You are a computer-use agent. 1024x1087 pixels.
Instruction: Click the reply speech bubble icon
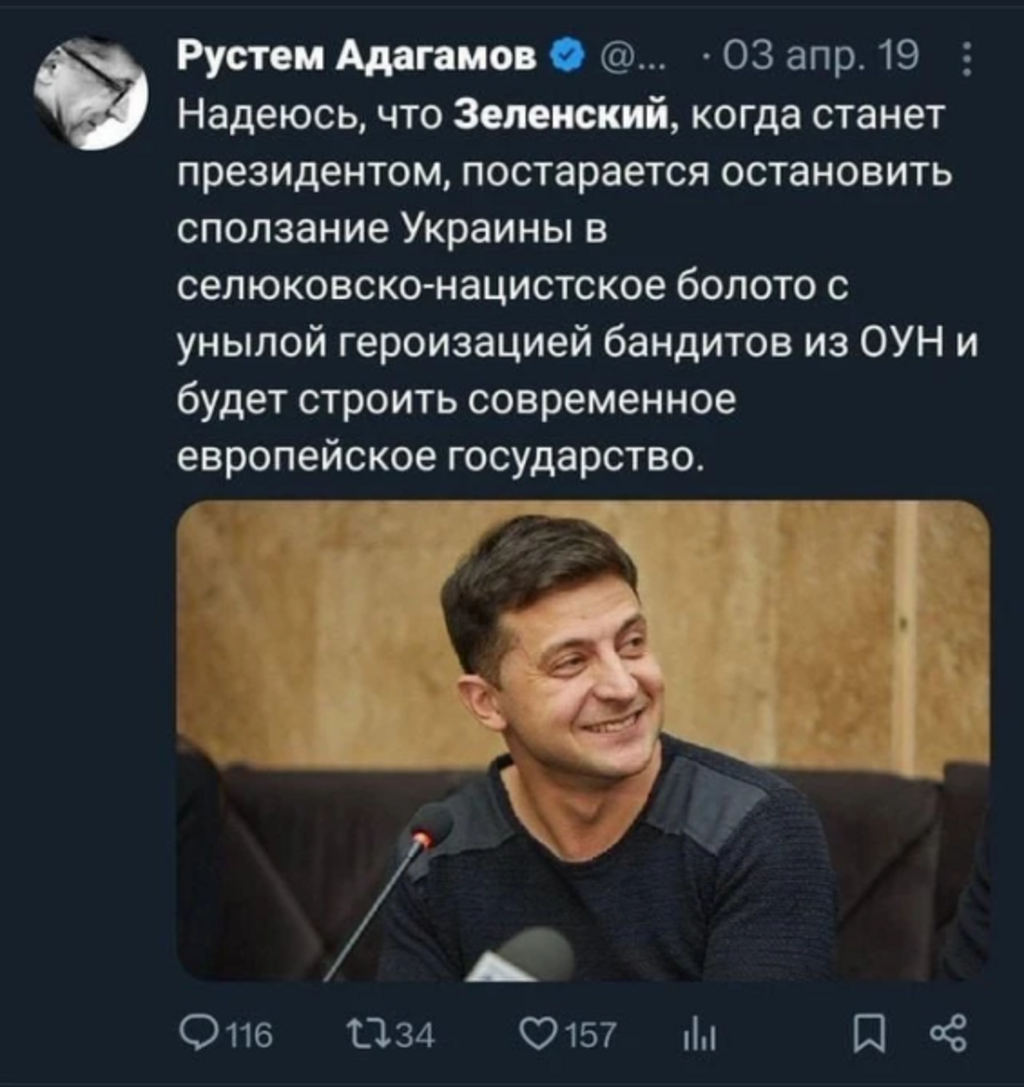click(196, 1032)
